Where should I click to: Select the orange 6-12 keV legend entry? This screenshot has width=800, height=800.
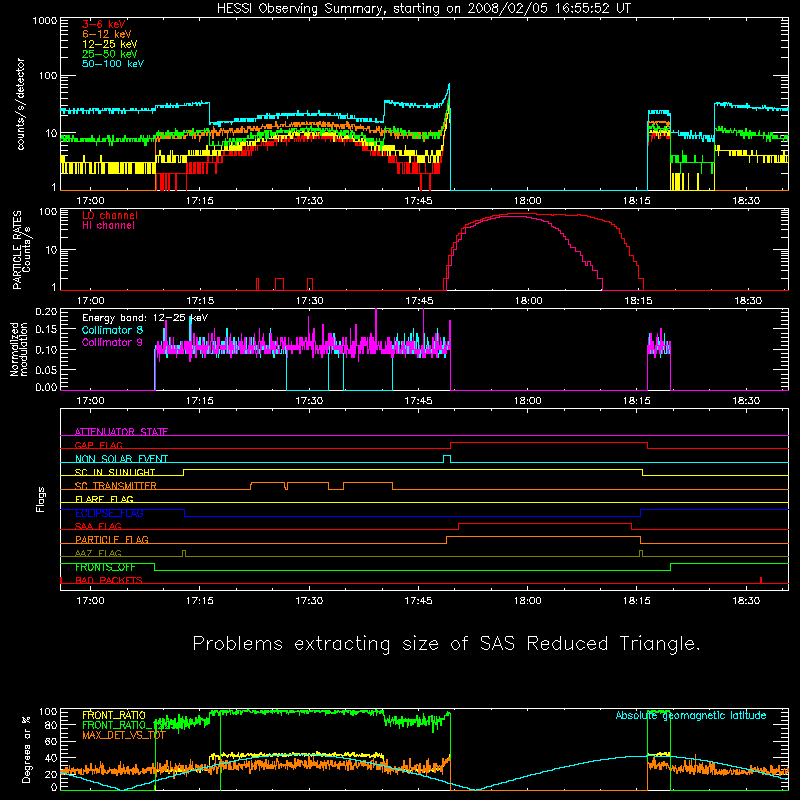(107, 34)
